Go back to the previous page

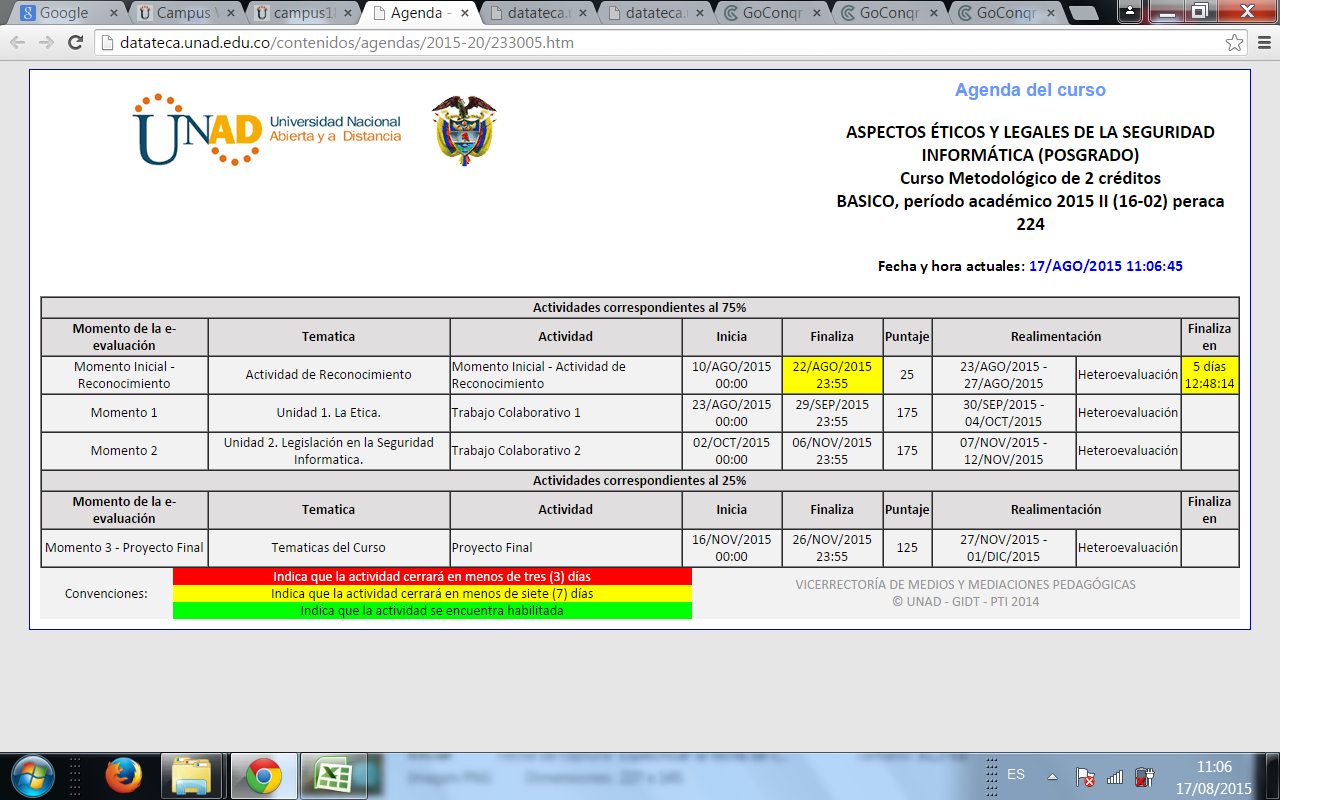(18, 43)
